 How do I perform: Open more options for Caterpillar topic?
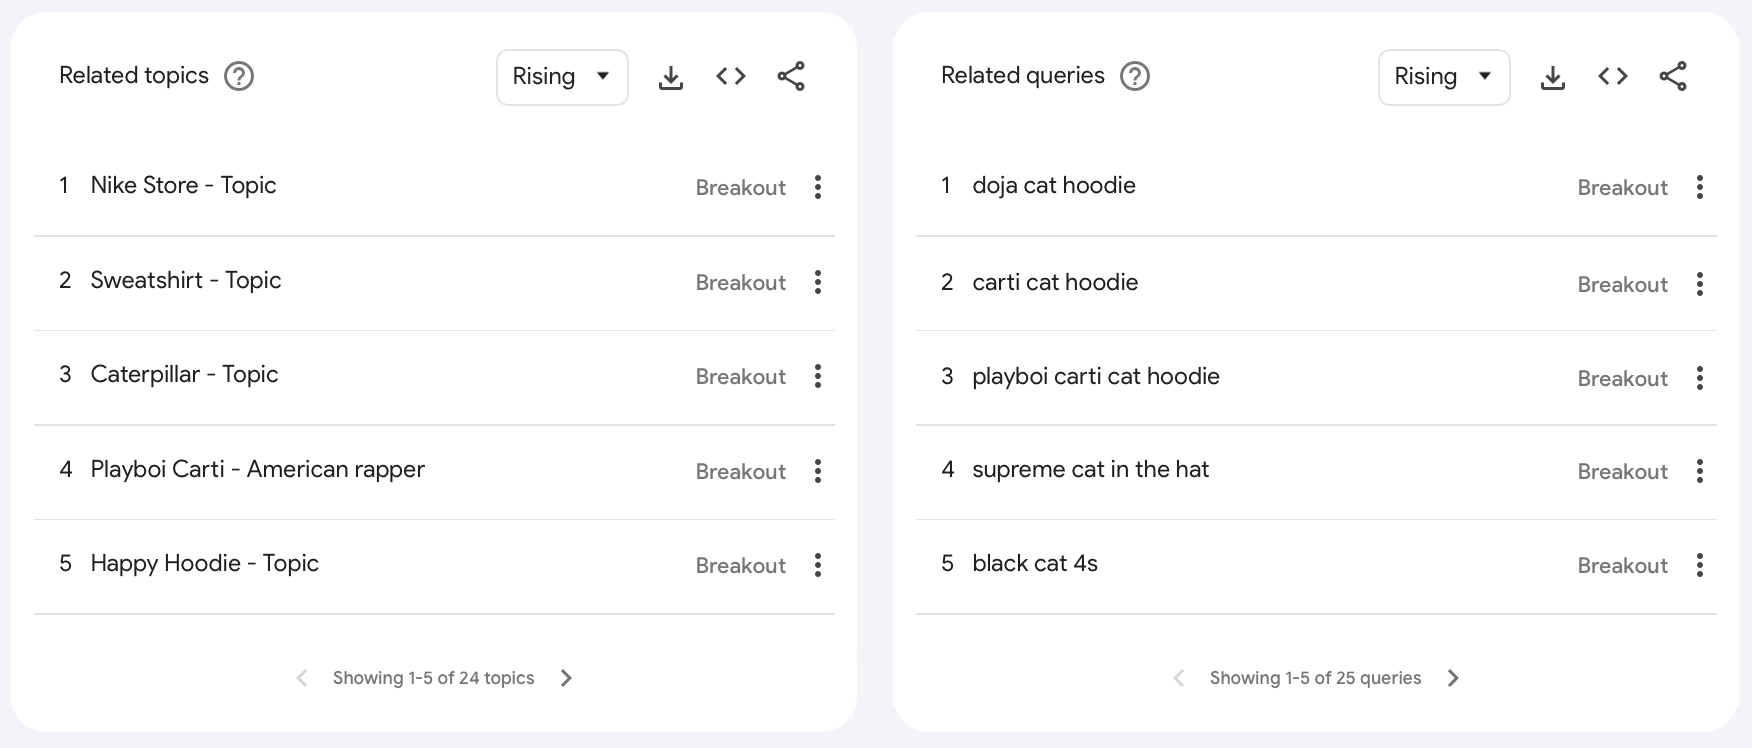[x=818, y=376]
